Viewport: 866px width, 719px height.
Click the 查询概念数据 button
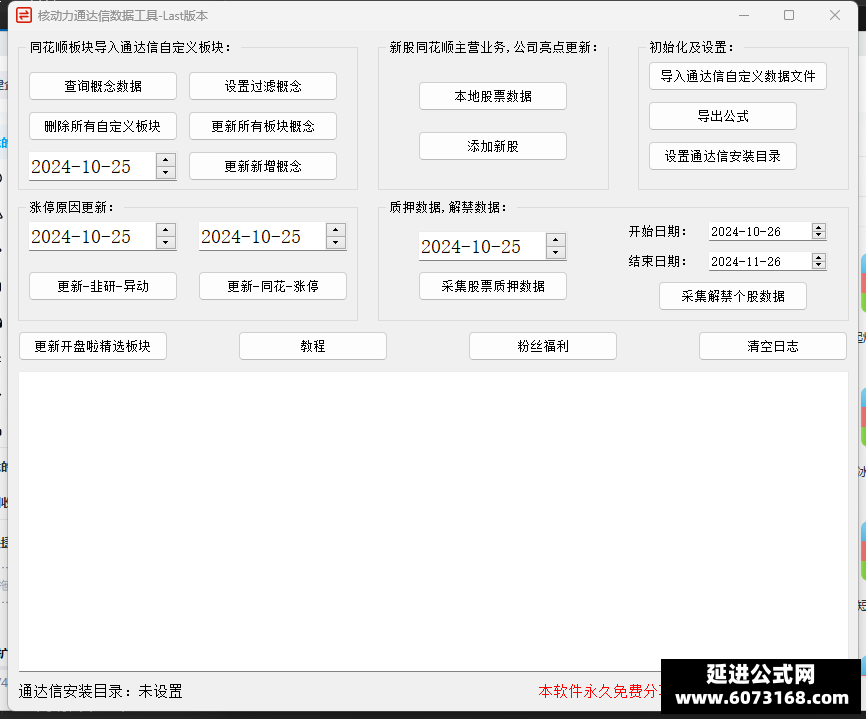[103, 86]
